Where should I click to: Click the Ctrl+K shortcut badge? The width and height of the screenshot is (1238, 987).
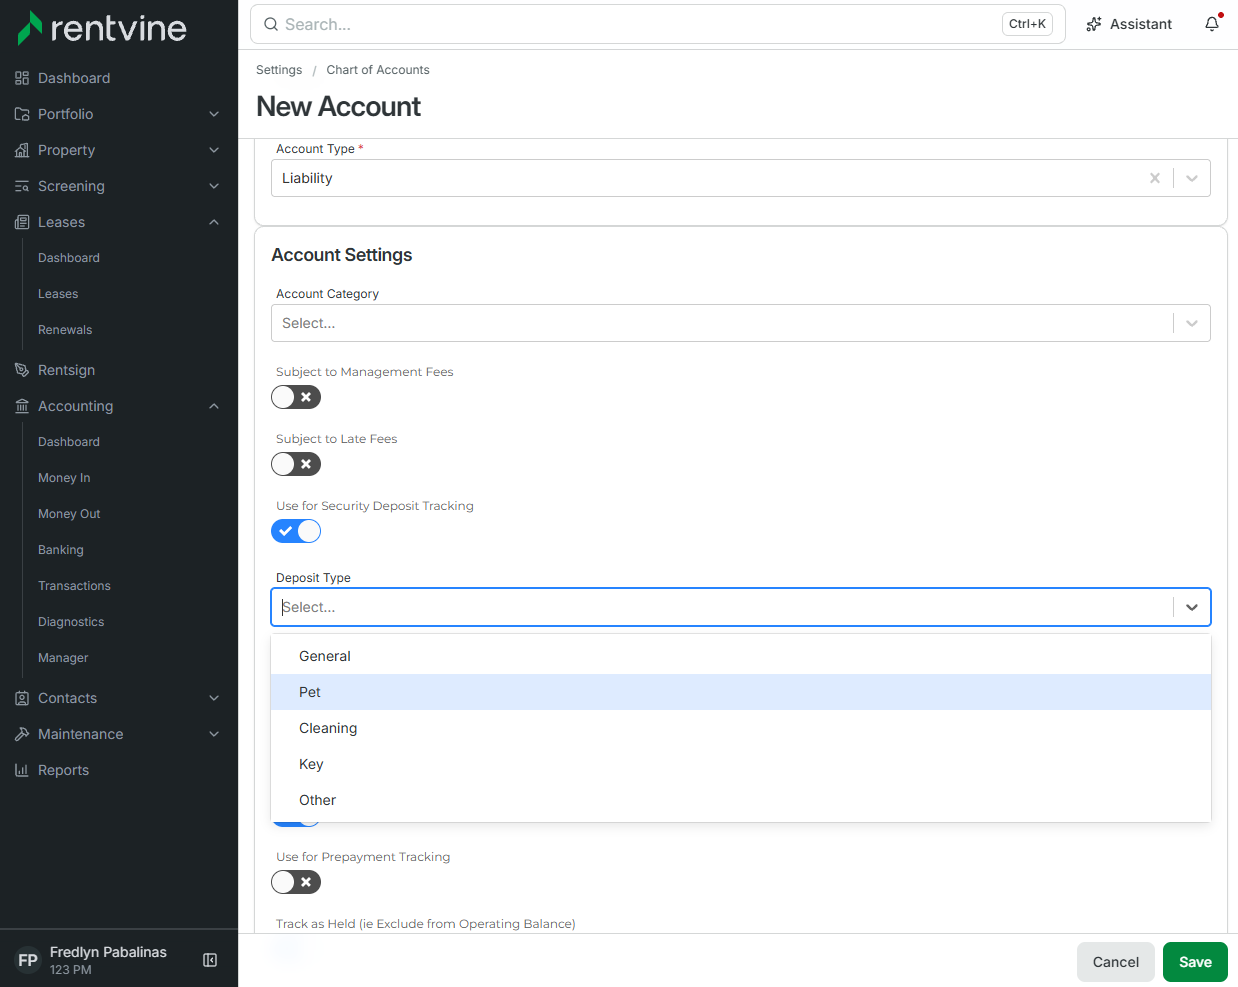click(1027, 24)
